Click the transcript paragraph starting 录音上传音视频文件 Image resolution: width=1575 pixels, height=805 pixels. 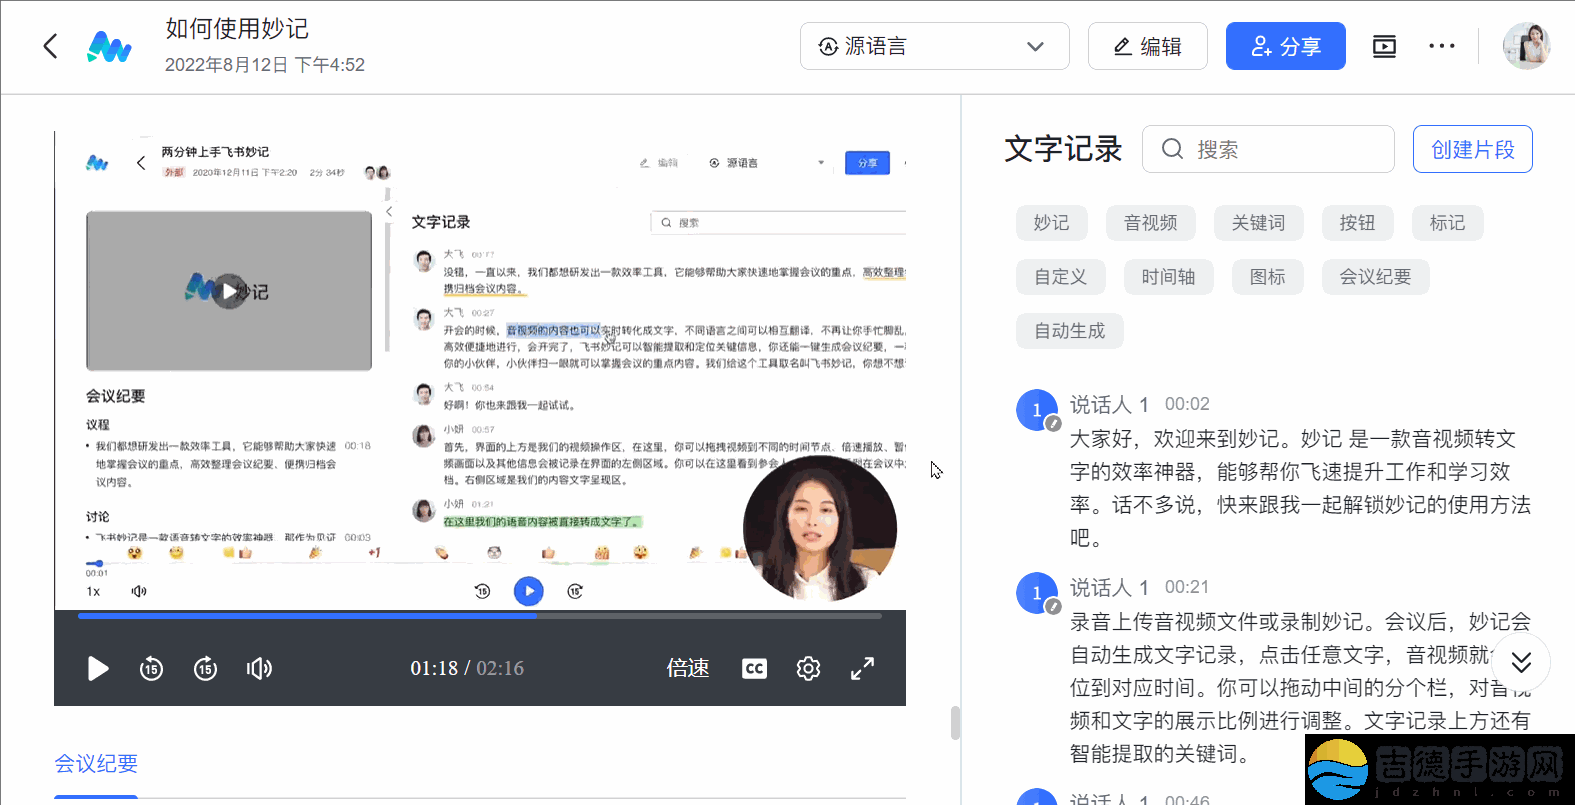[x=1300, y=687]
